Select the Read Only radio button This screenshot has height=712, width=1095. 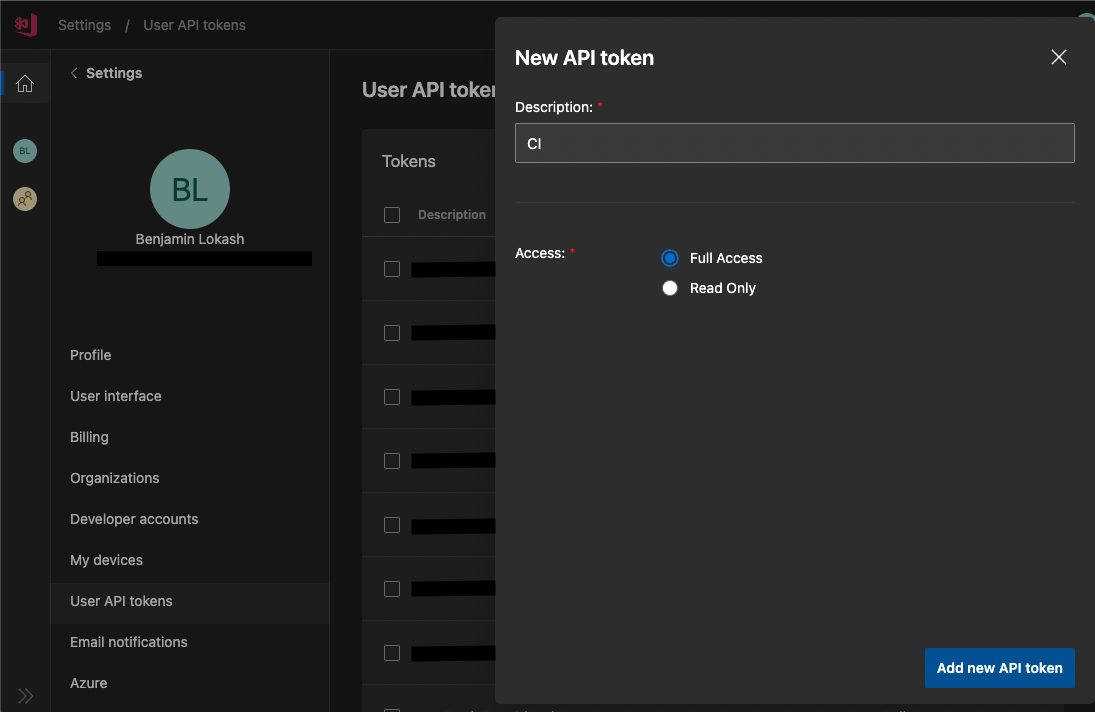tap(670, 288)
